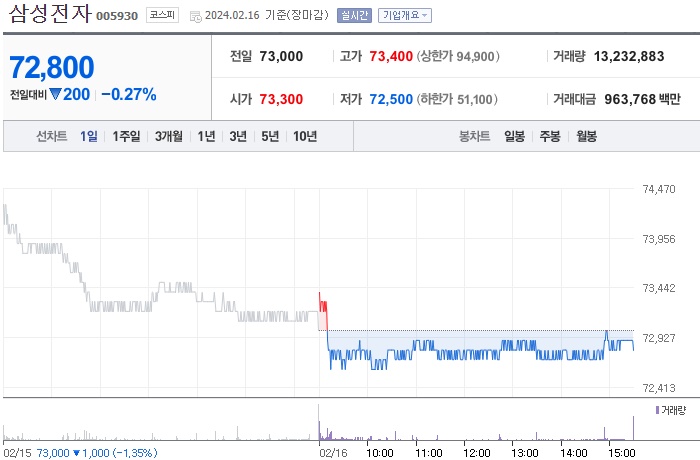The height and width of the screenshot is (460, 700).
Task: Click the down triangle next to 200
Action: coord(55,94)
